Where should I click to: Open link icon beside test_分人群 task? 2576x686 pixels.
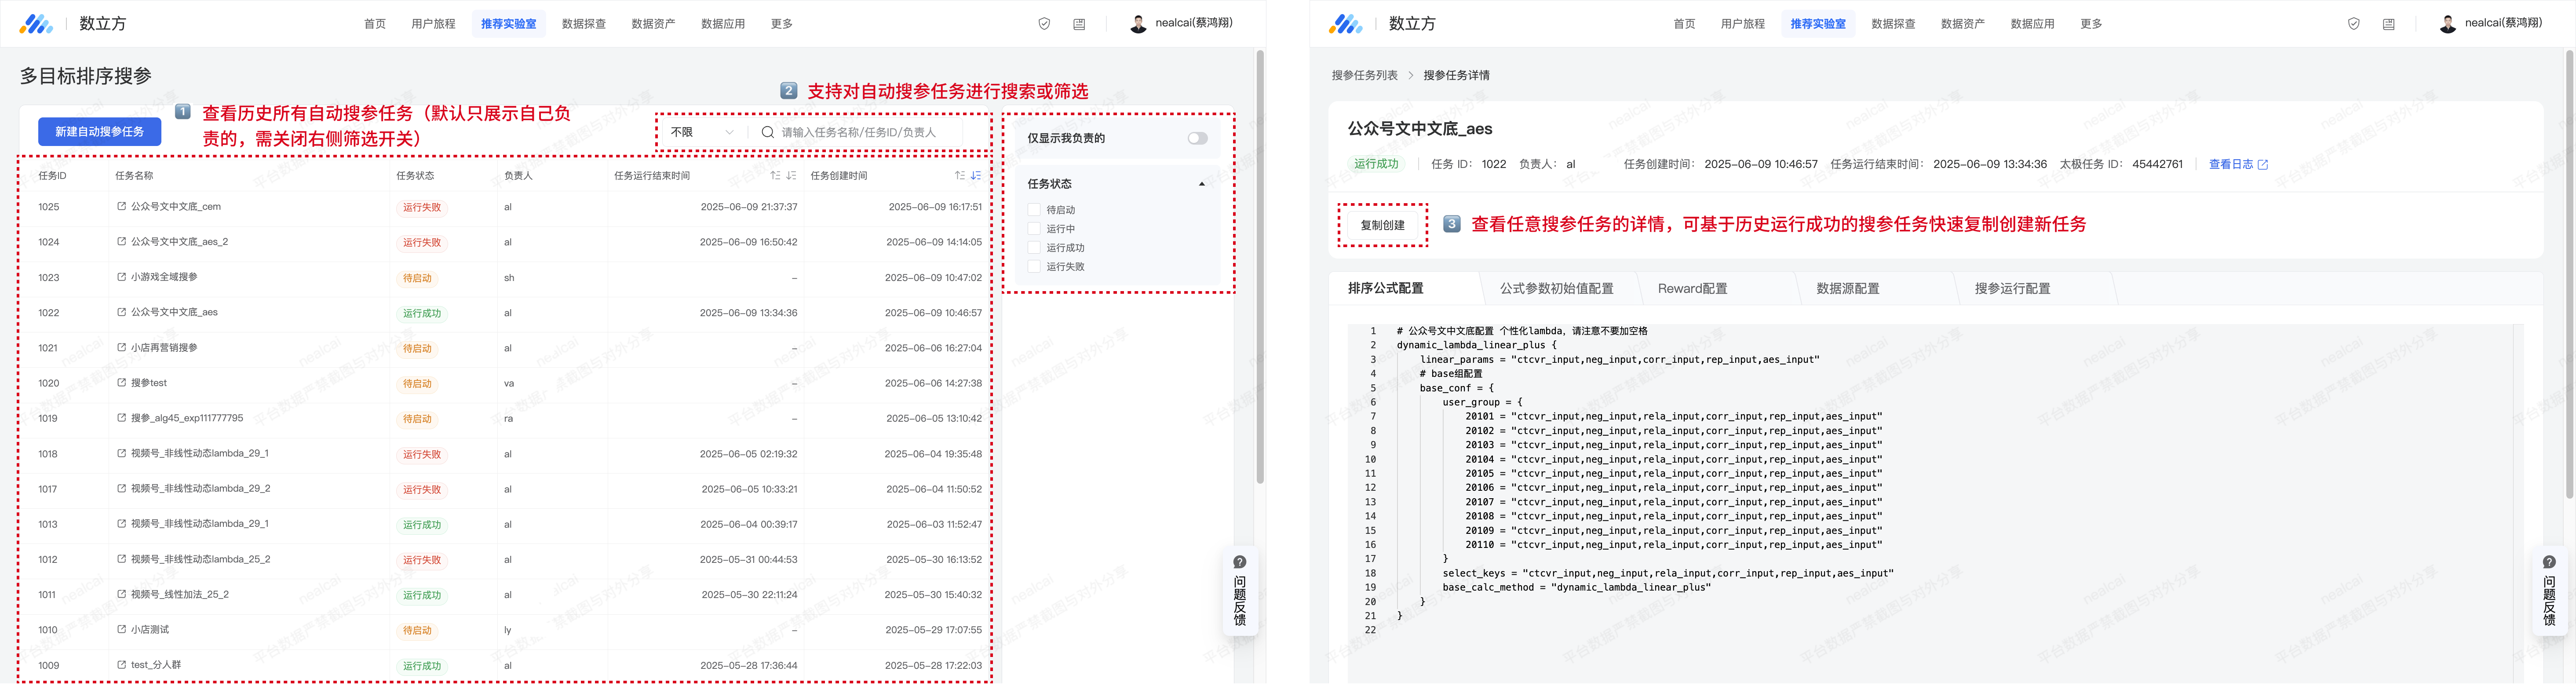point(122,665)
